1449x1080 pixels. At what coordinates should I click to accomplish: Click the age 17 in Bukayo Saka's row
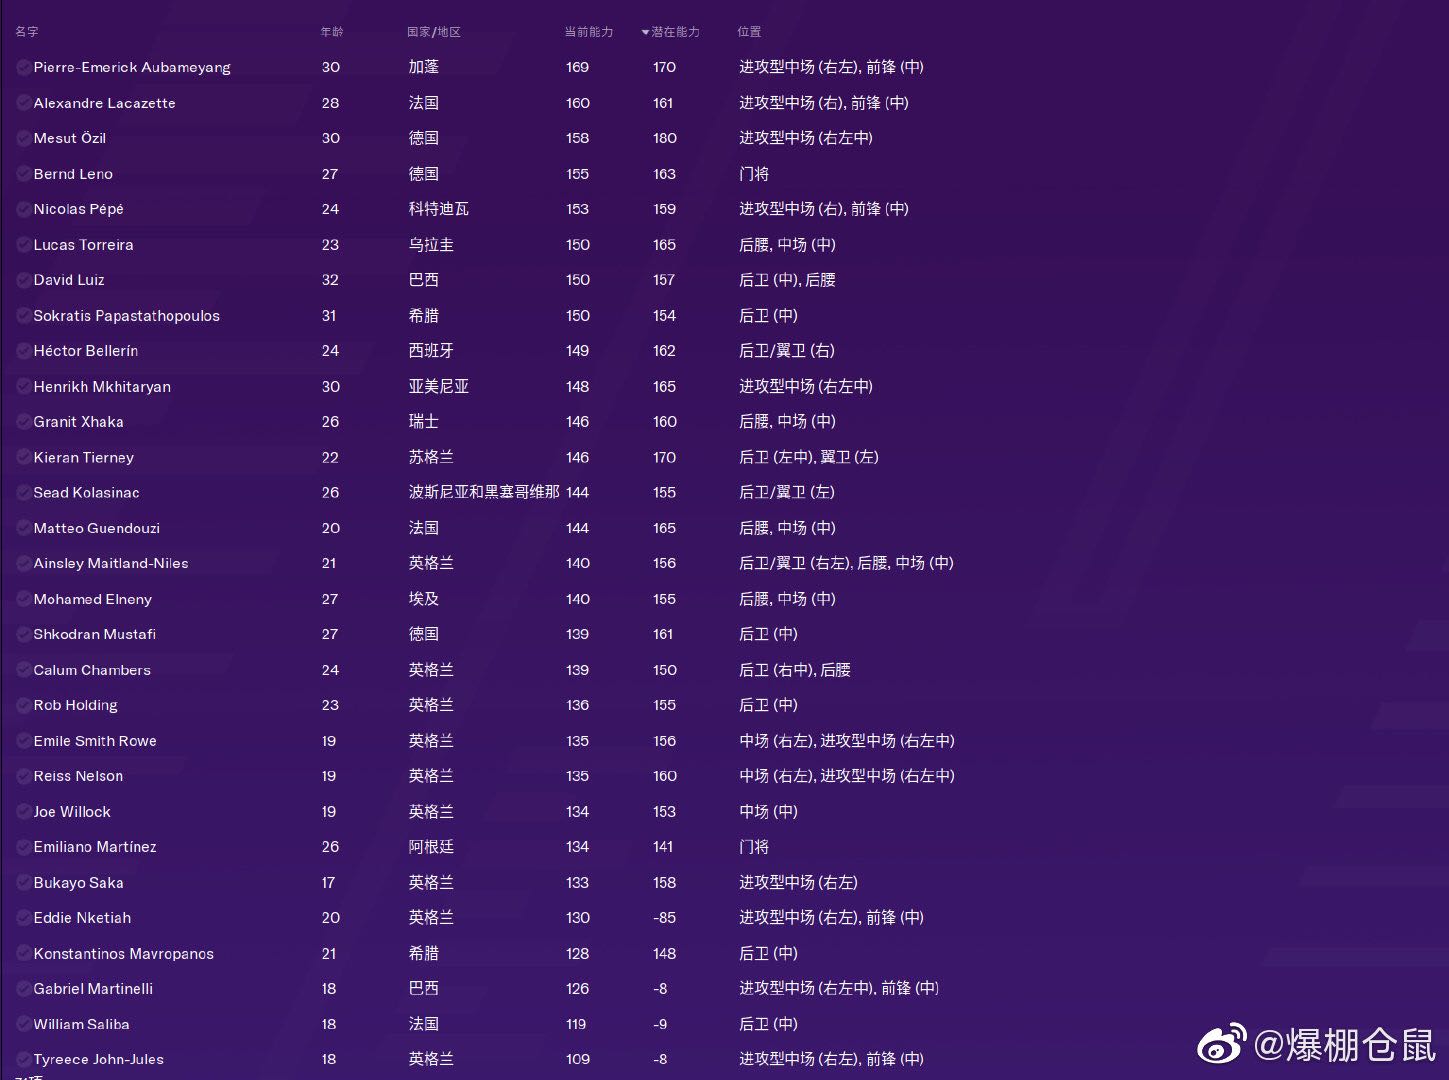coord(329,883)
